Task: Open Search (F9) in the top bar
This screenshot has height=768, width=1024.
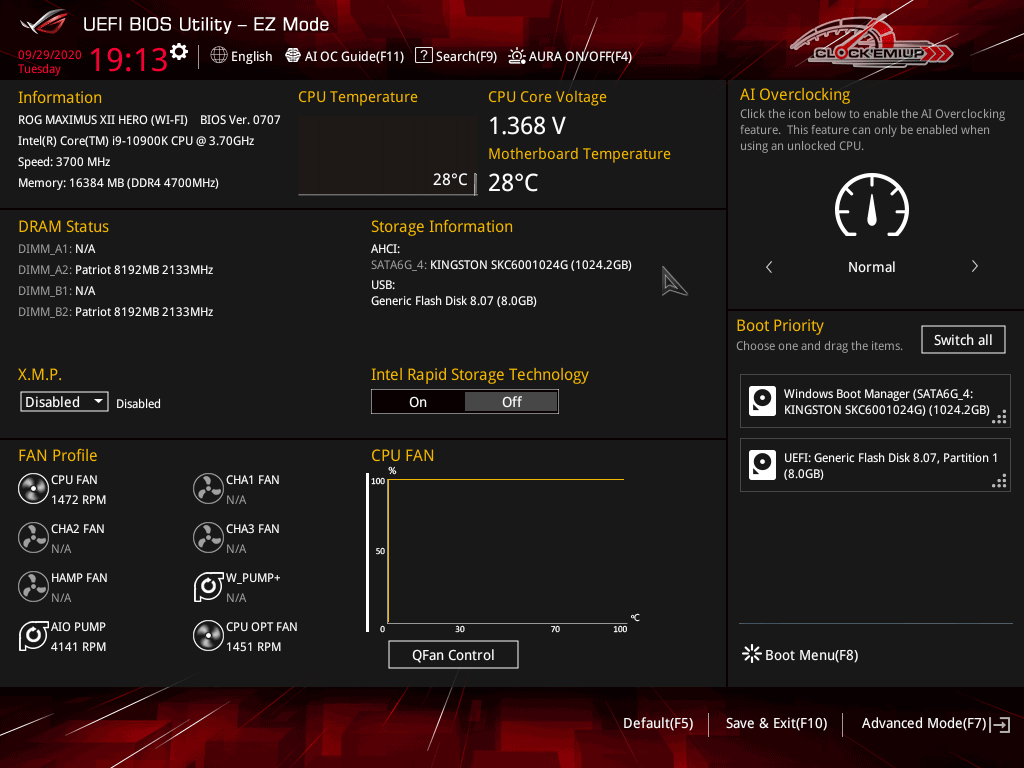Action: click(x=456, y=57)
